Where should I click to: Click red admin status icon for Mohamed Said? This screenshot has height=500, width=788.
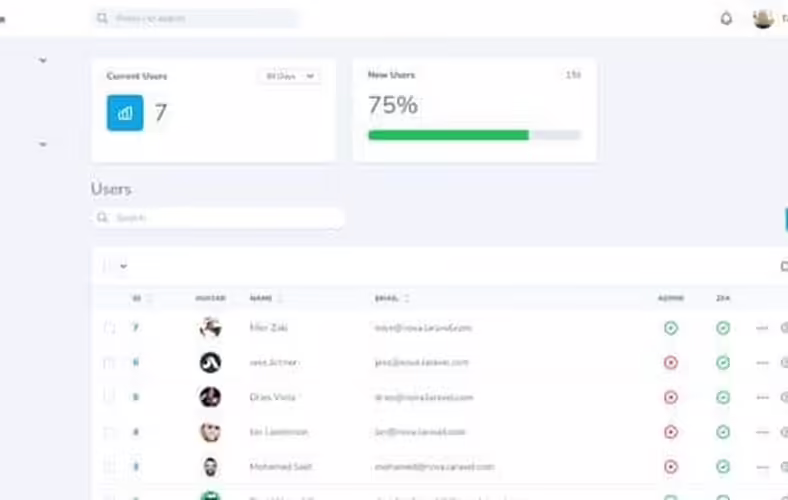(x=671, y=466)
